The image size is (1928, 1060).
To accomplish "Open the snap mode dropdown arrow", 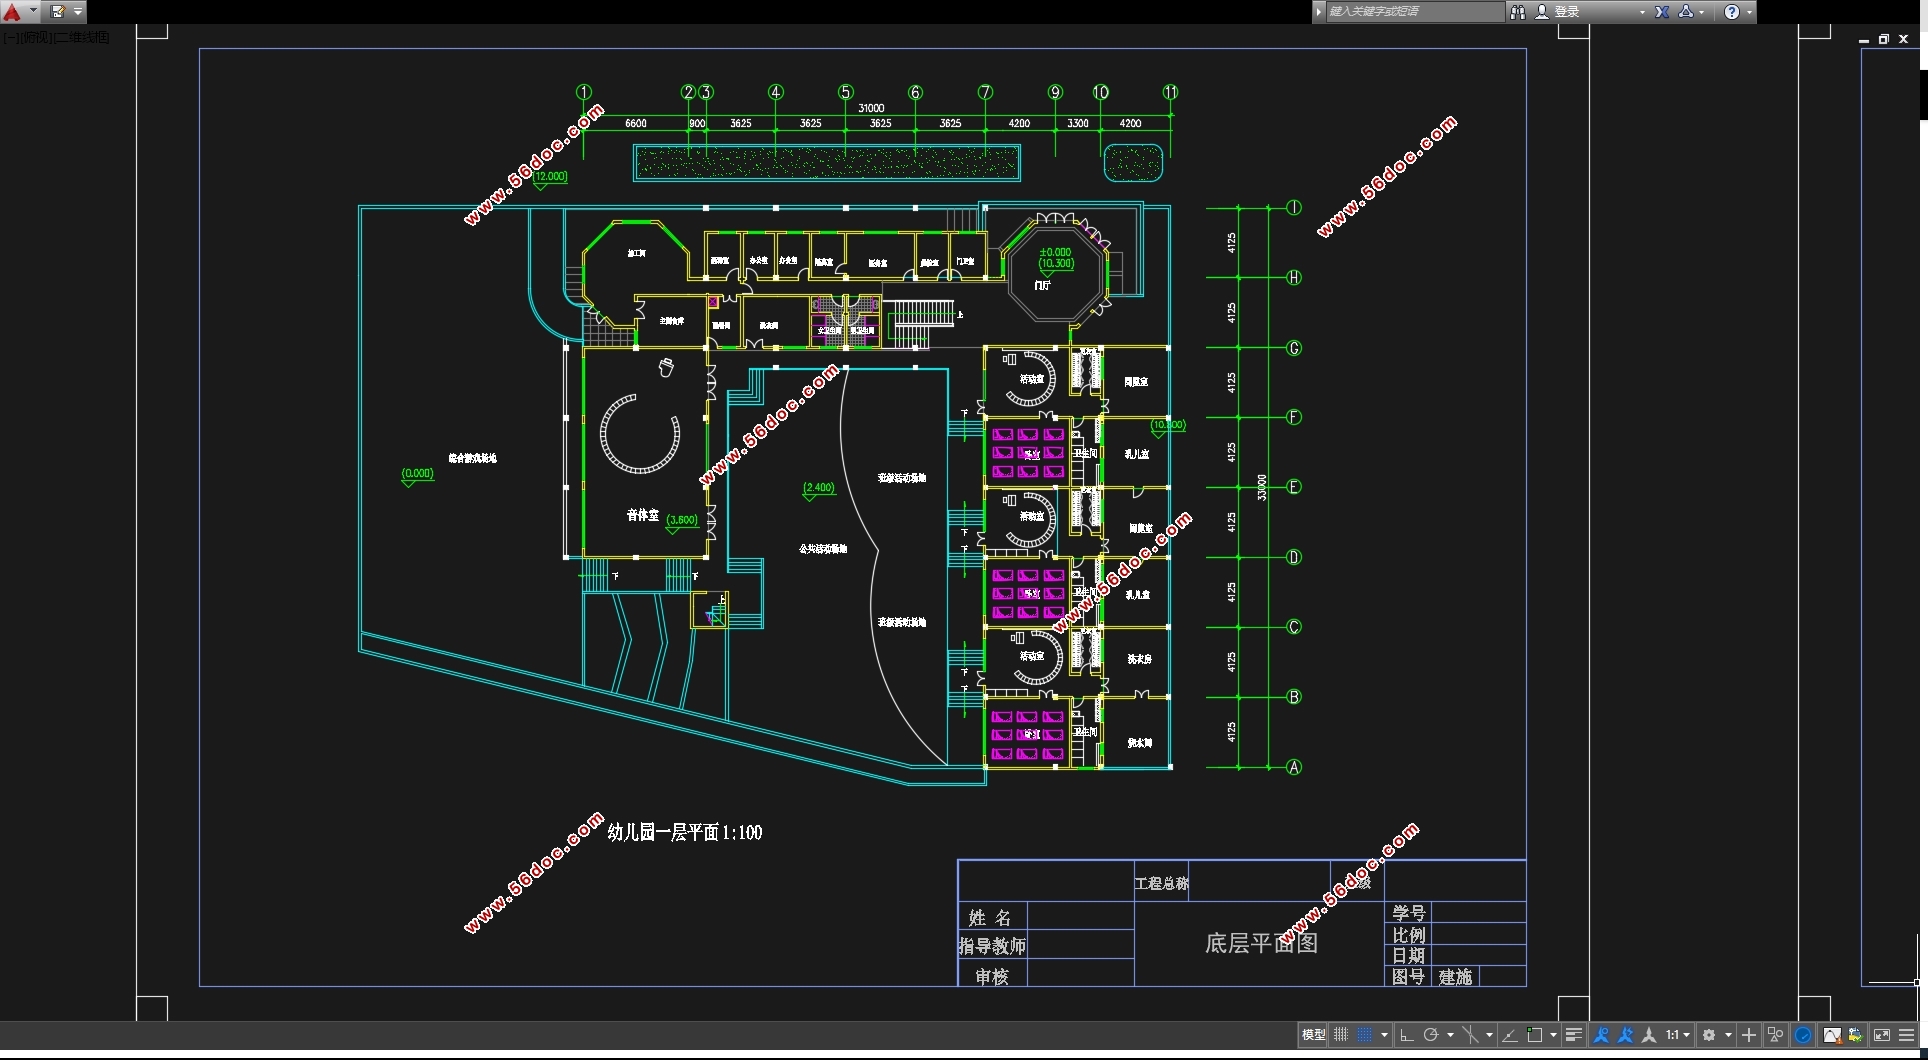I will click(x=1384, y=1035).
